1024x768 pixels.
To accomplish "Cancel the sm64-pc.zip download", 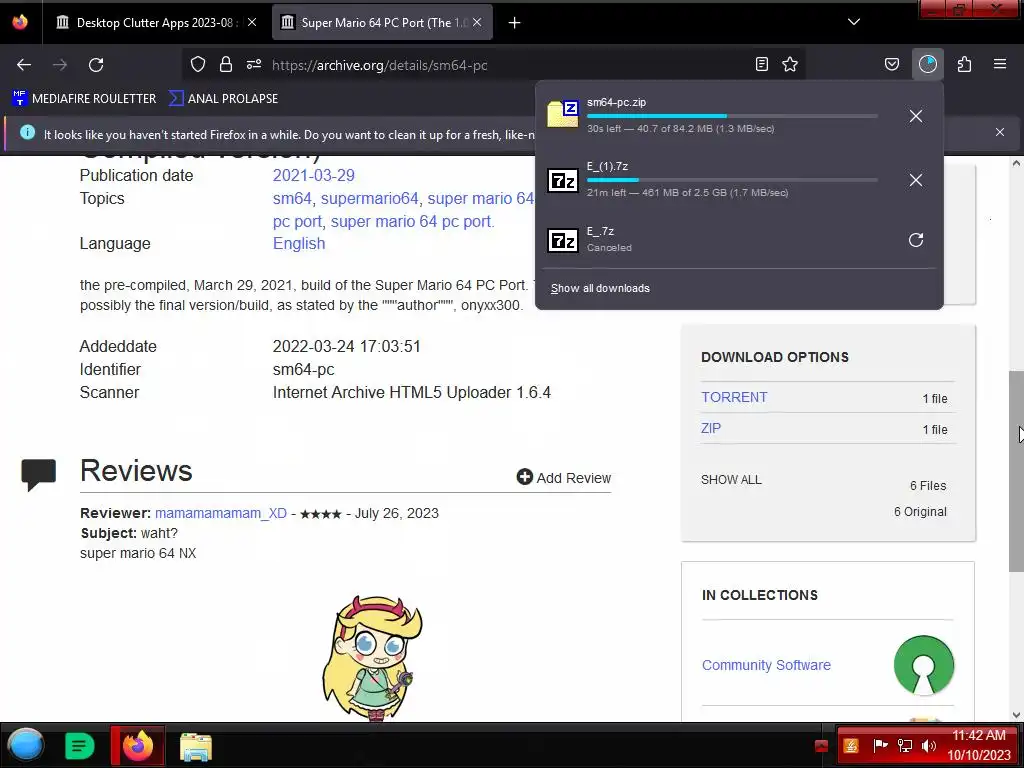I will tap(916, 116).
